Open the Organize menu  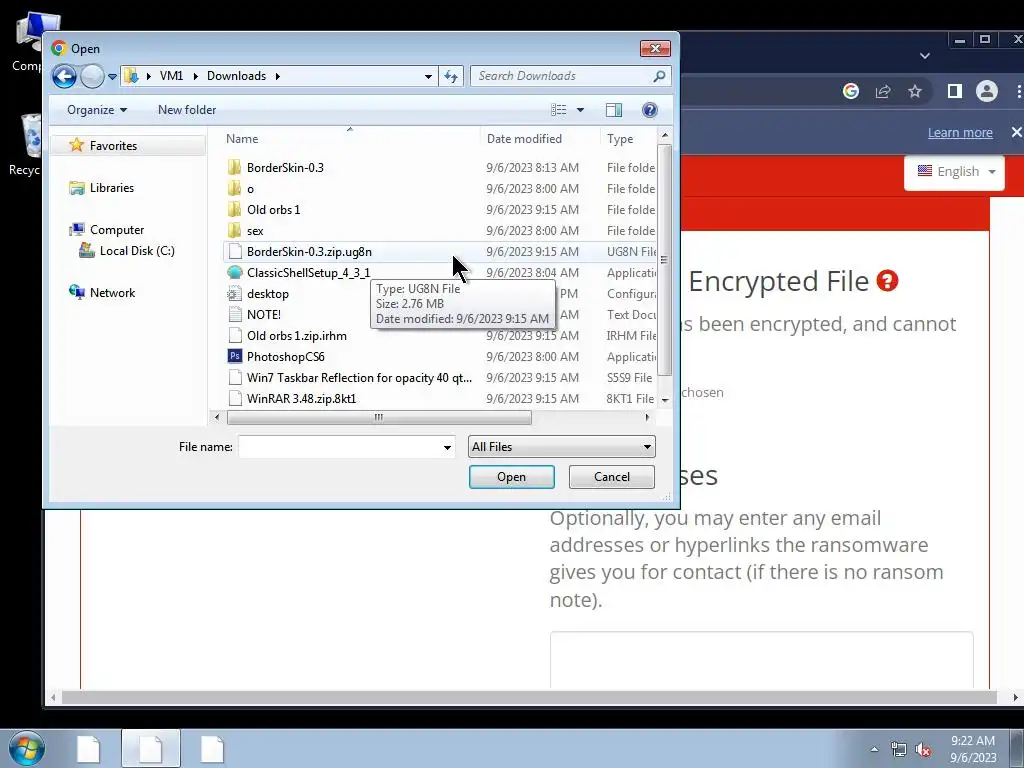(x=97, y=110)
